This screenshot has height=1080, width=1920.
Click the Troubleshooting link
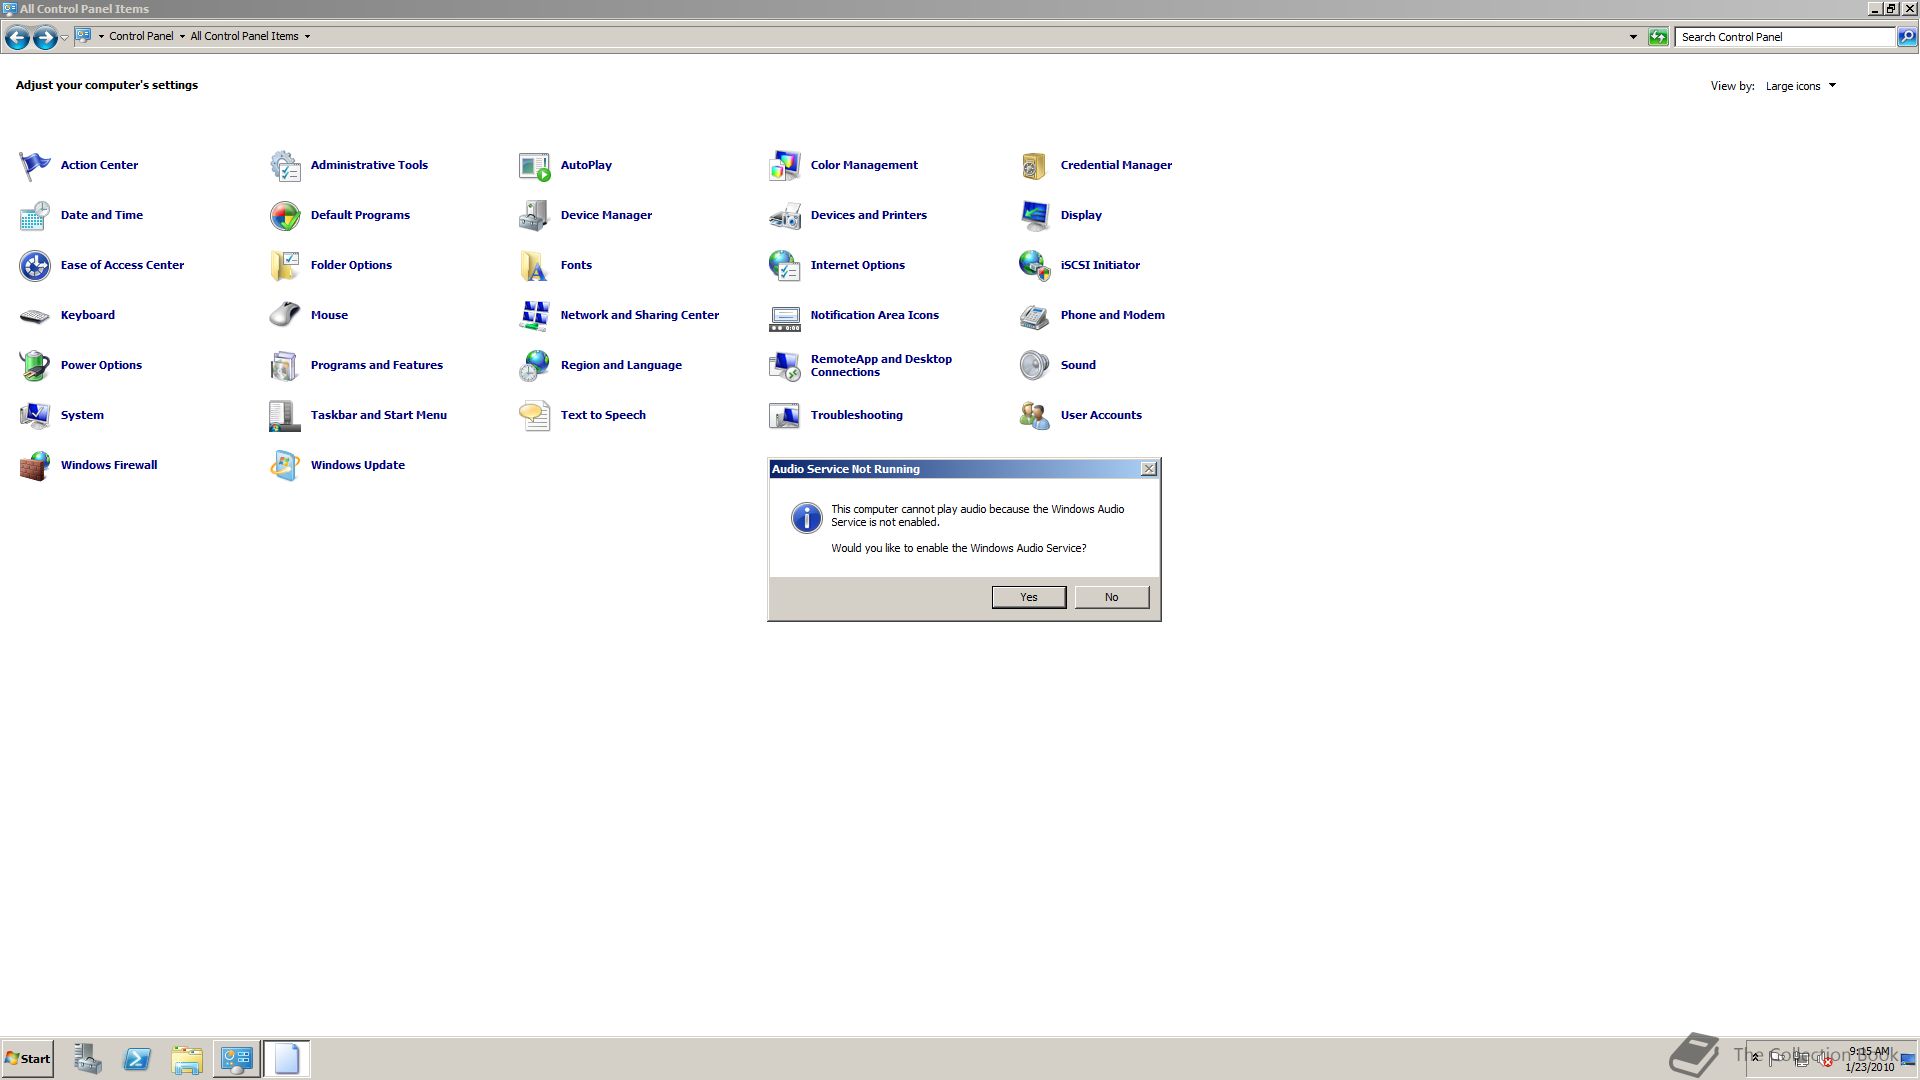click(x=857, y=415)
